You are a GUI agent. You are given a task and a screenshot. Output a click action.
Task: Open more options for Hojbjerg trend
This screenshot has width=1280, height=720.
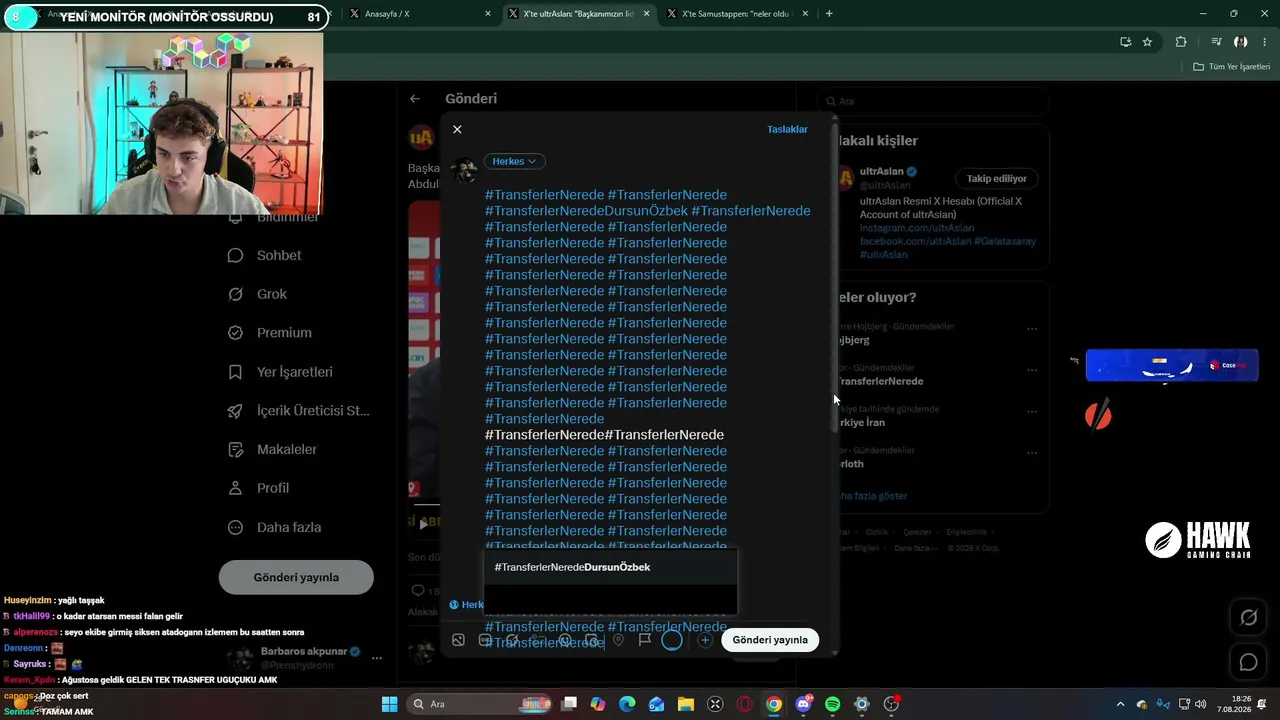point(1032,329)
